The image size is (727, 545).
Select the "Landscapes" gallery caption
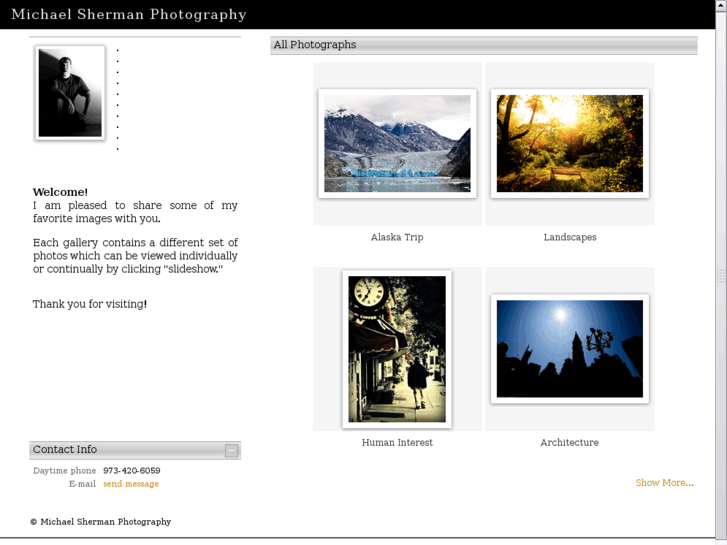point(570,238)
